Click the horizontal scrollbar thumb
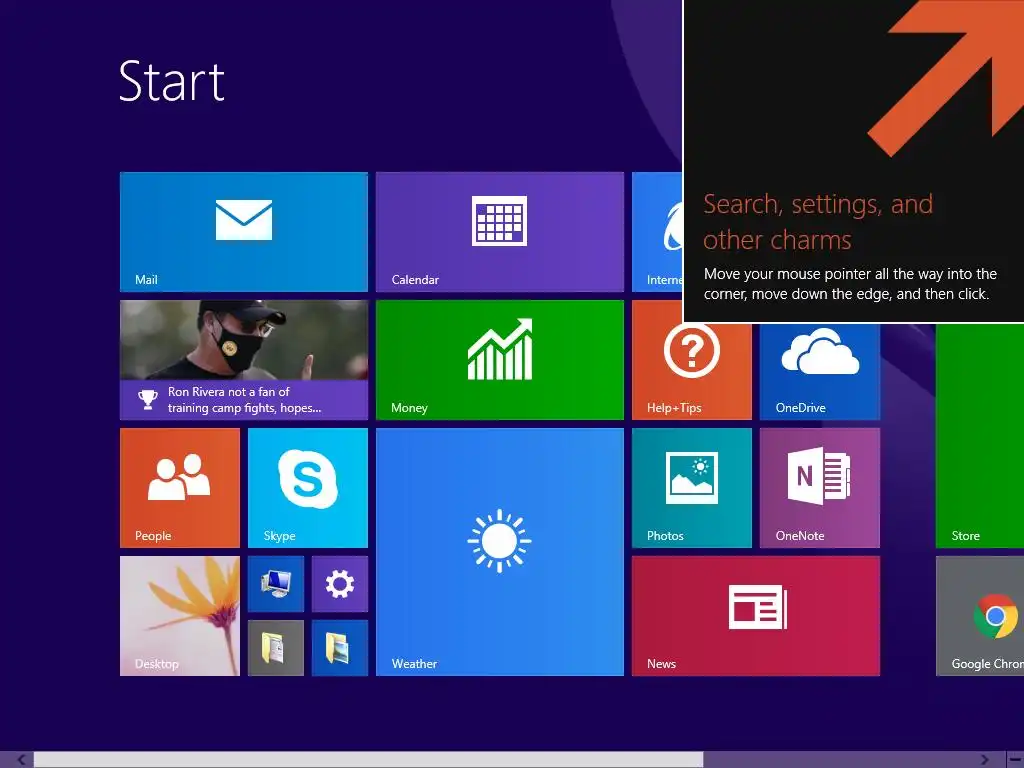This screenshot has width=1024, height=768. [368, 760]
